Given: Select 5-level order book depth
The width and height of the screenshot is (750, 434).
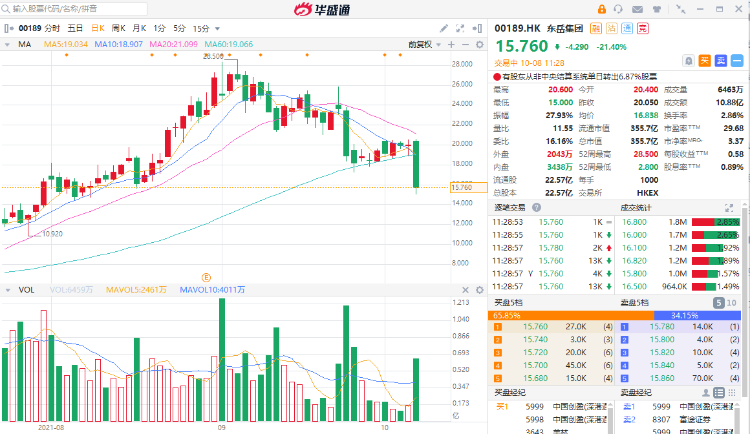Looking at the screenshot, I should tap(718, 302).
